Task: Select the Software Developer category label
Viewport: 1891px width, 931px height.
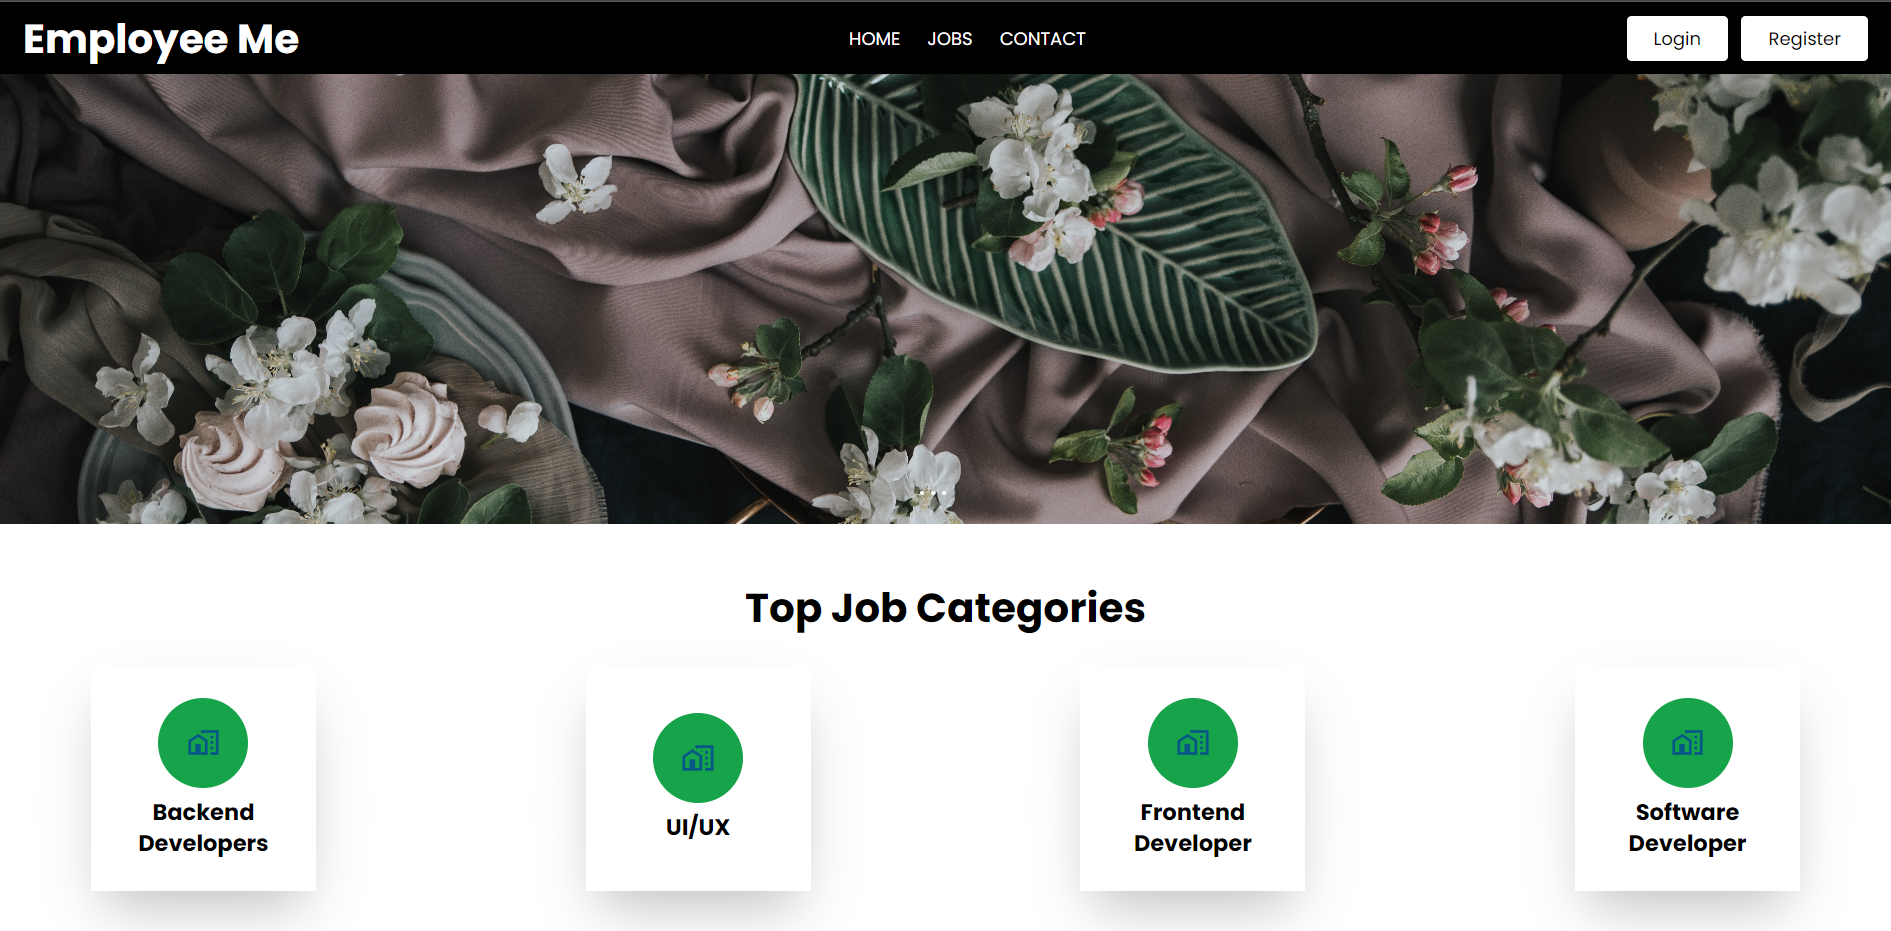Action: [1688, 827]
